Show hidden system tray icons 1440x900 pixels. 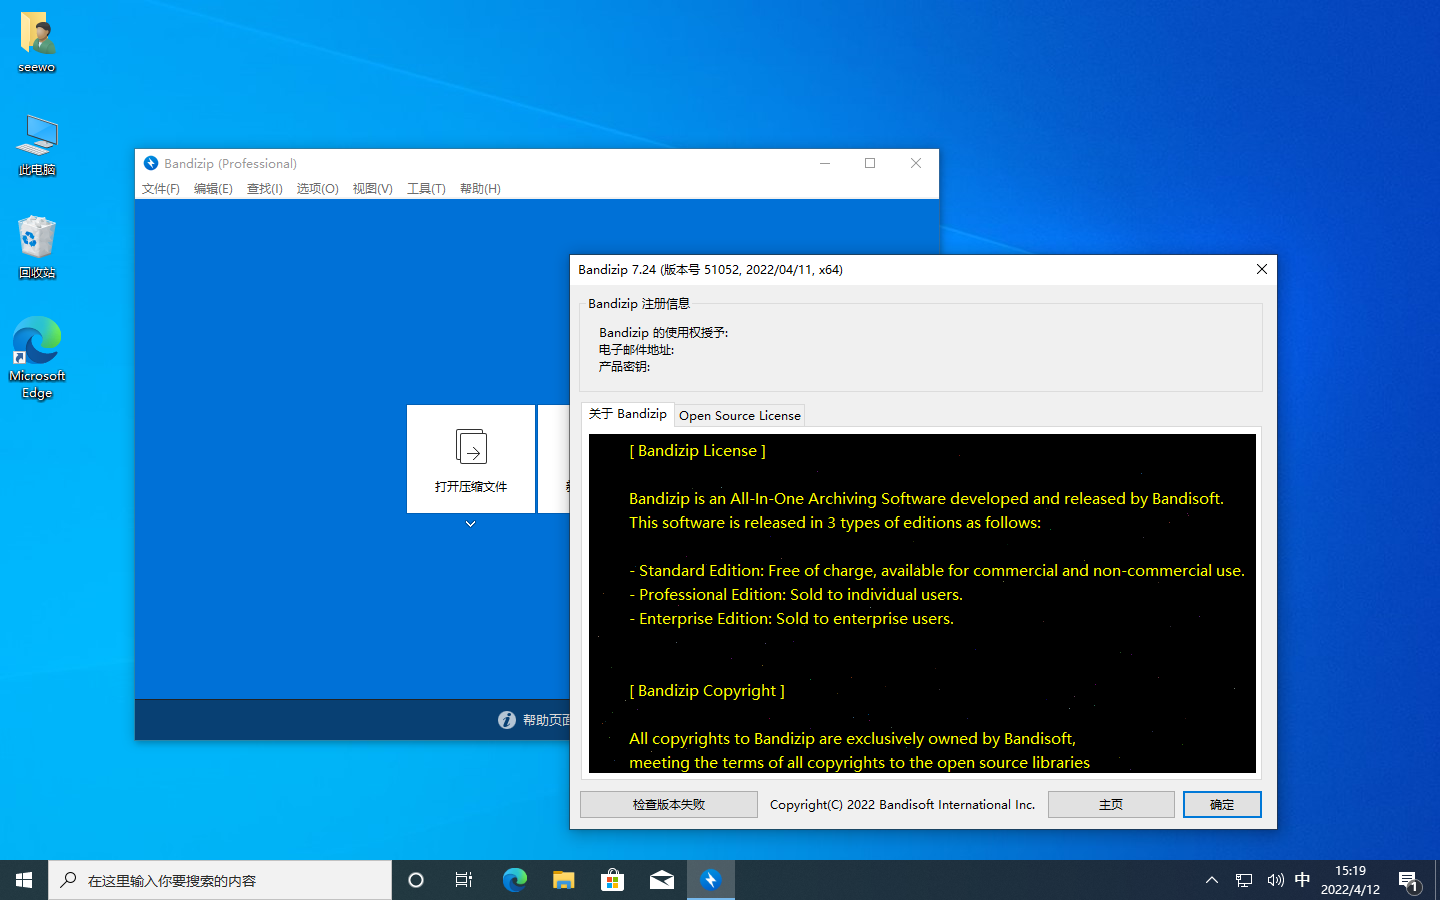click(x=1211, y=880)
